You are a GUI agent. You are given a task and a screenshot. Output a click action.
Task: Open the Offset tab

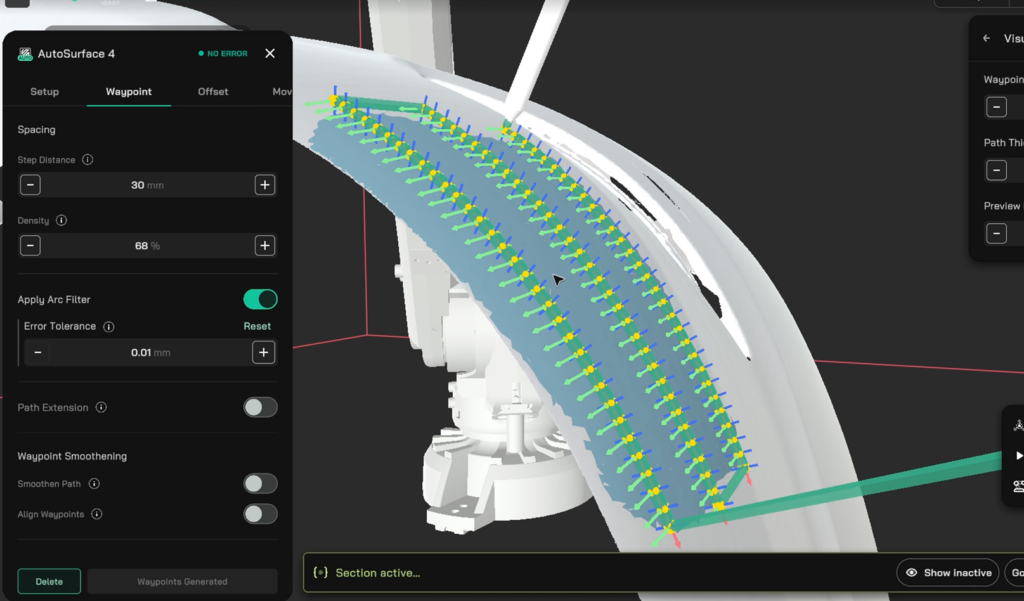212,91
